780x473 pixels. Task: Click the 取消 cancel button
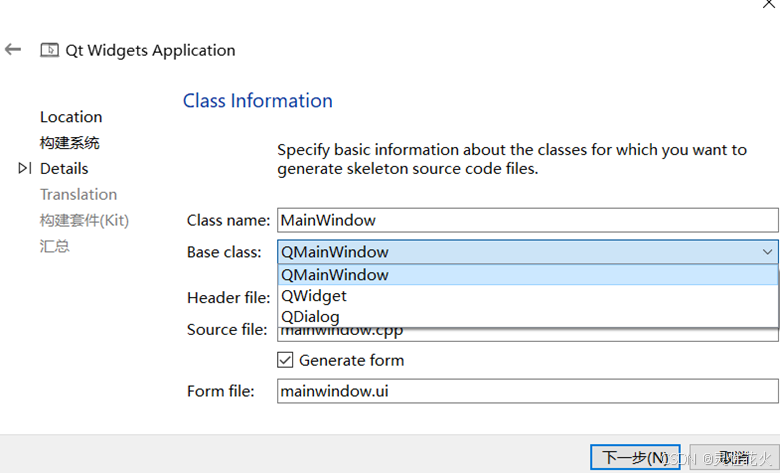(x=734, y=457)
